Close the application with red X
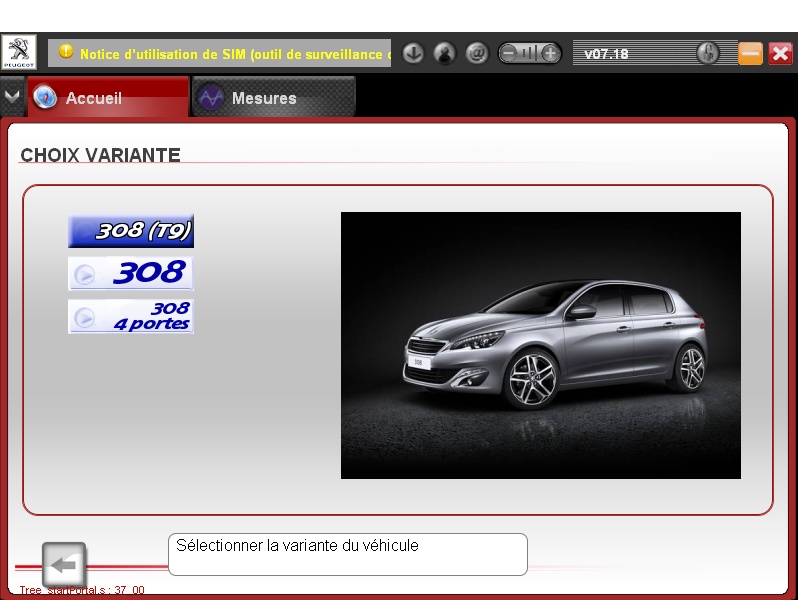Image resolution: width=800 pixels, height=600 pixels. [x=780, y=53]
